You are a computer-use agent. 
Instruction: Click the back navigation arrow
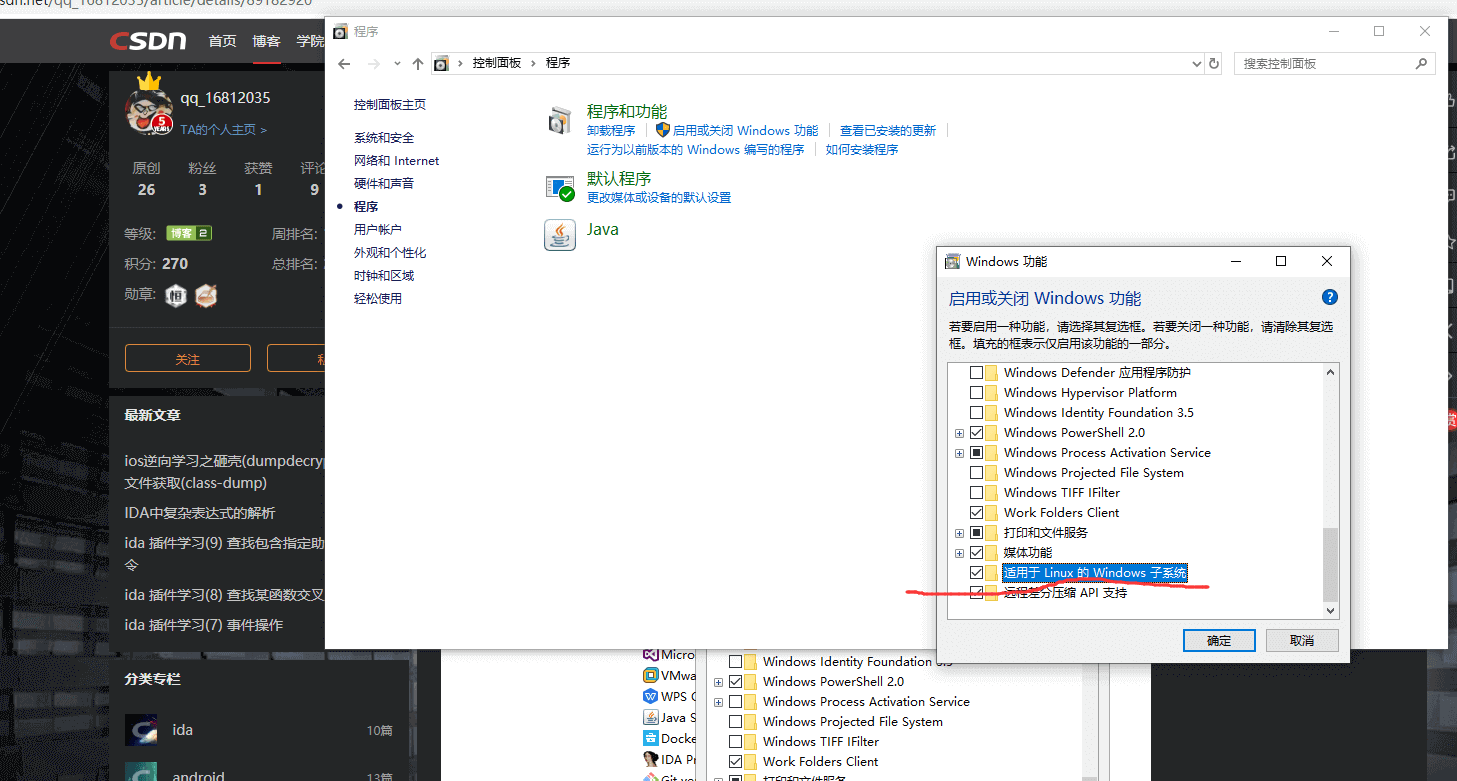click(x=345, y=63)
